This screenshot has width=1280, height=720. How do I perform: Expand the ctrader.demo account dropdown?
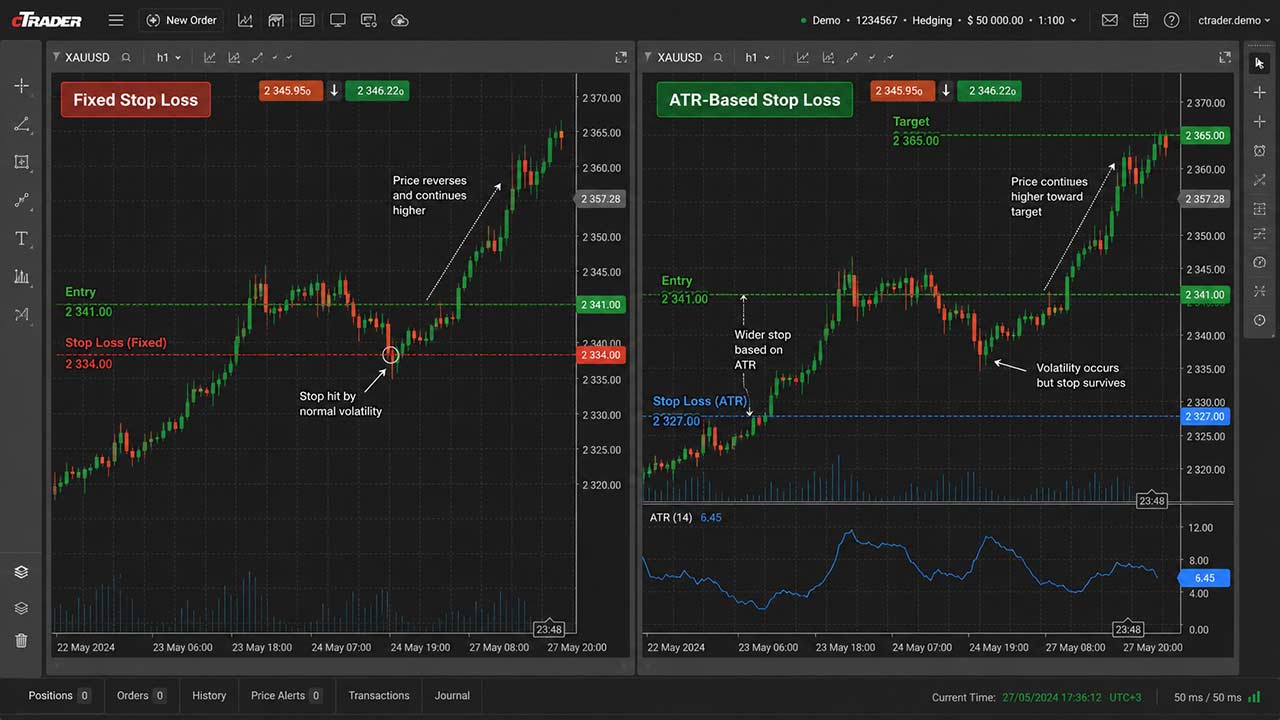point(1234,20)
